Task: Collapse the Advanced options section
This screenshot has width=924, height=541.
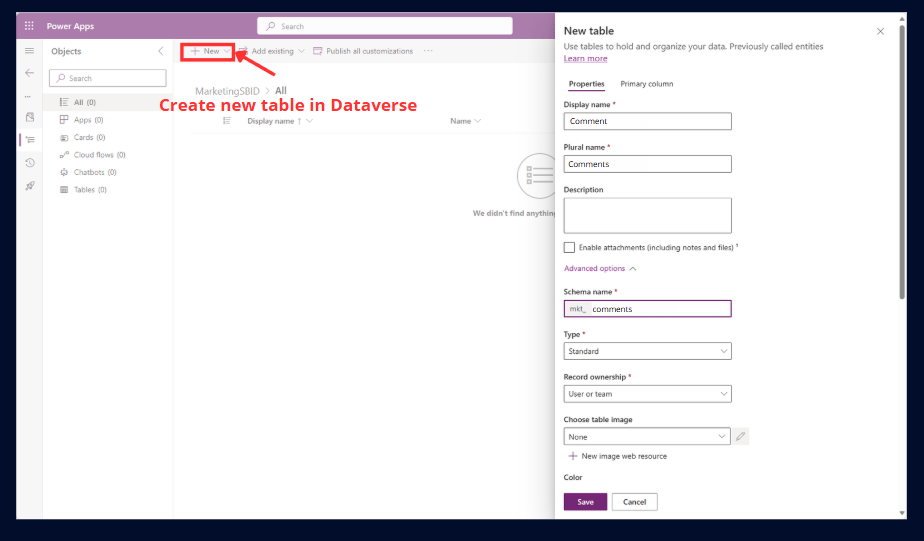Action: coord(600,269)
